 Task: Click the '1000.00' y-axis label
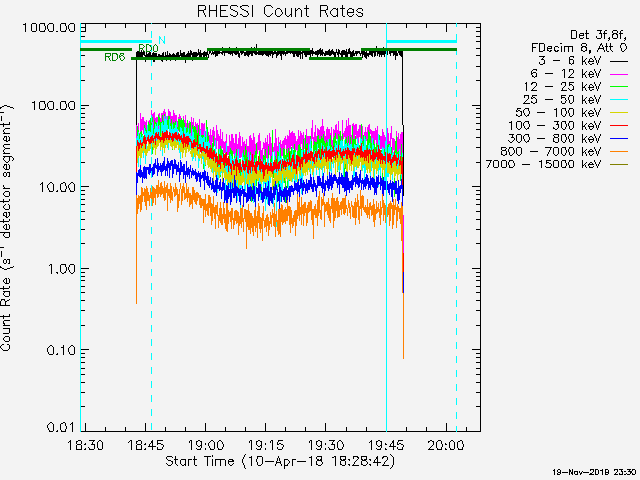pyautogui.click(x=49, y=28)
